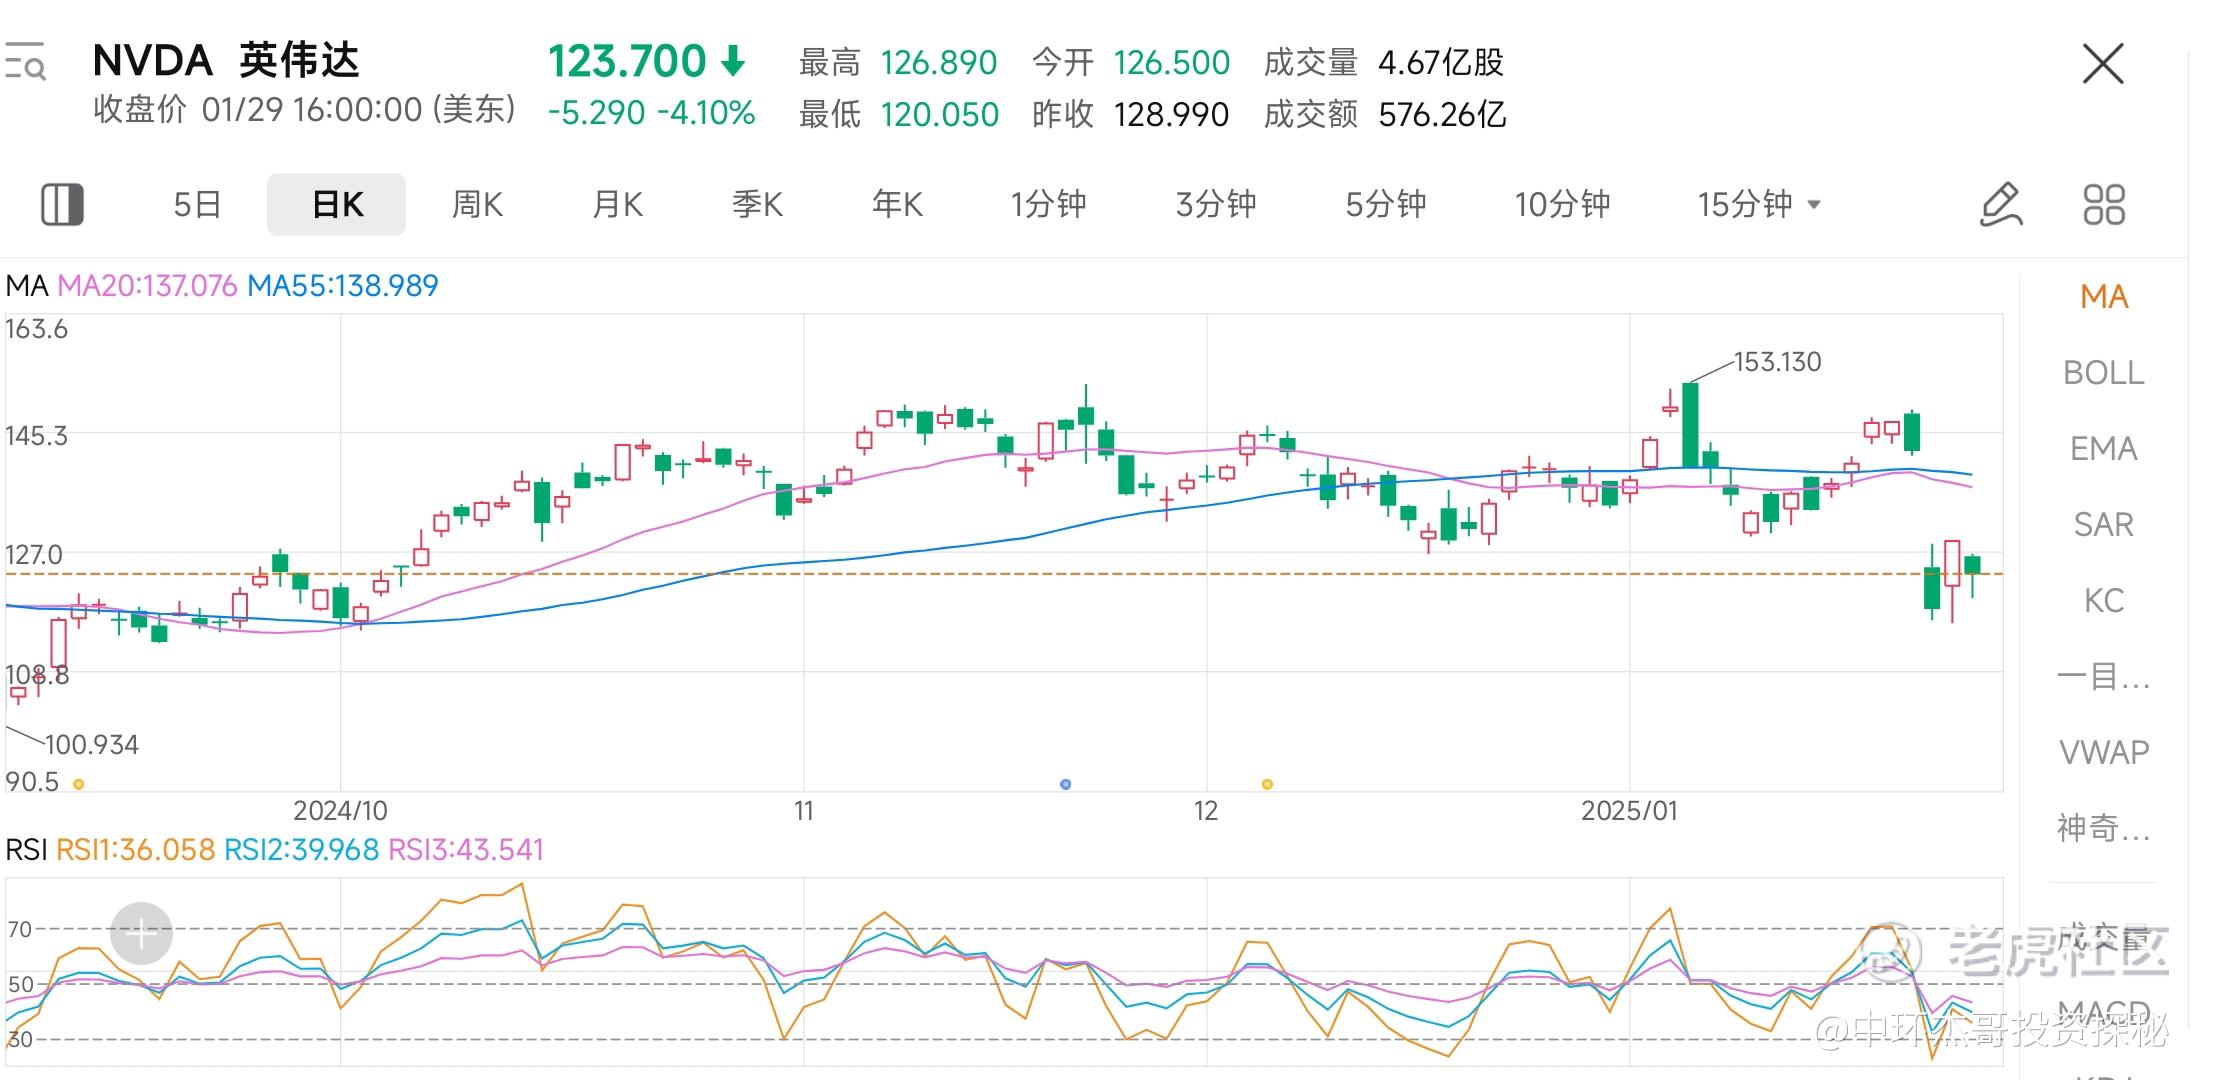The image size is (2213, 1080).
Task: Select the KC indicator
Action: [2104, 601]
